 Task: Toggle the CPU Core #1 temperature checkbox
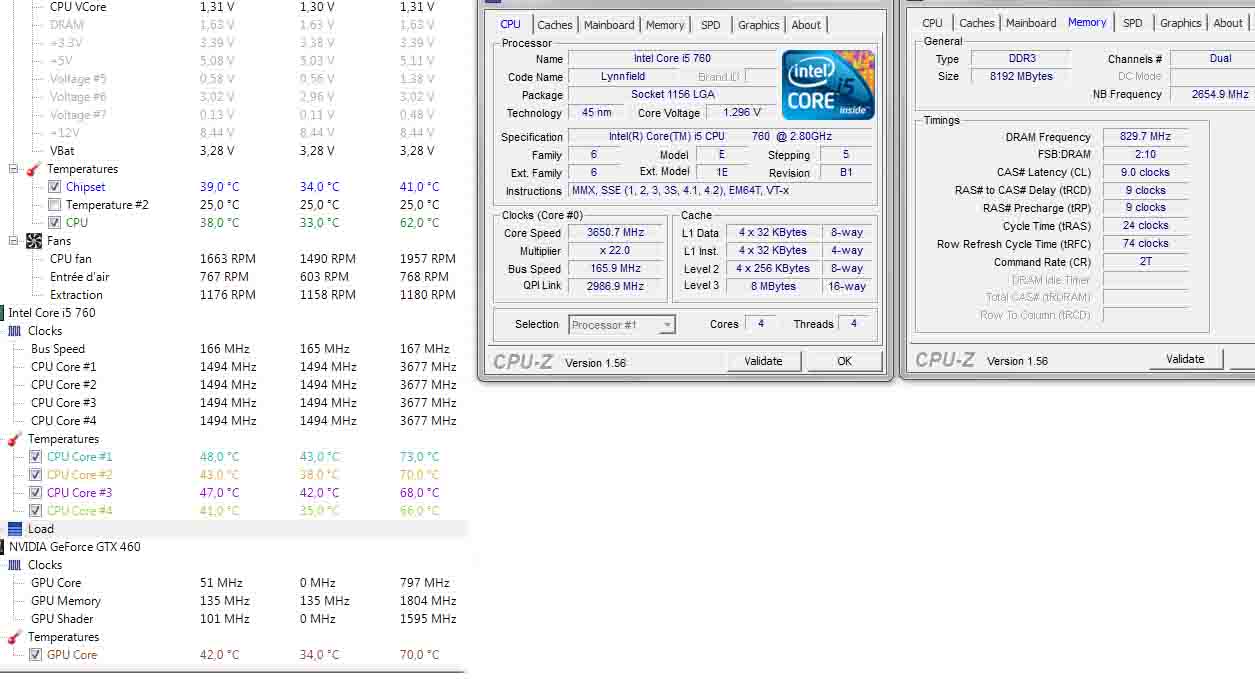click(x=36, y=457)
